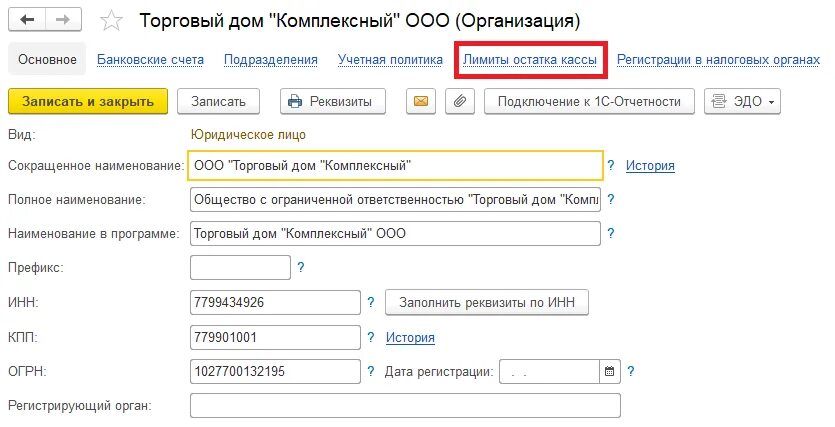The width and height of the screenshot is (835, 427).
Task: Select the ОГРН input field
Action: click(x=275, y=372)
